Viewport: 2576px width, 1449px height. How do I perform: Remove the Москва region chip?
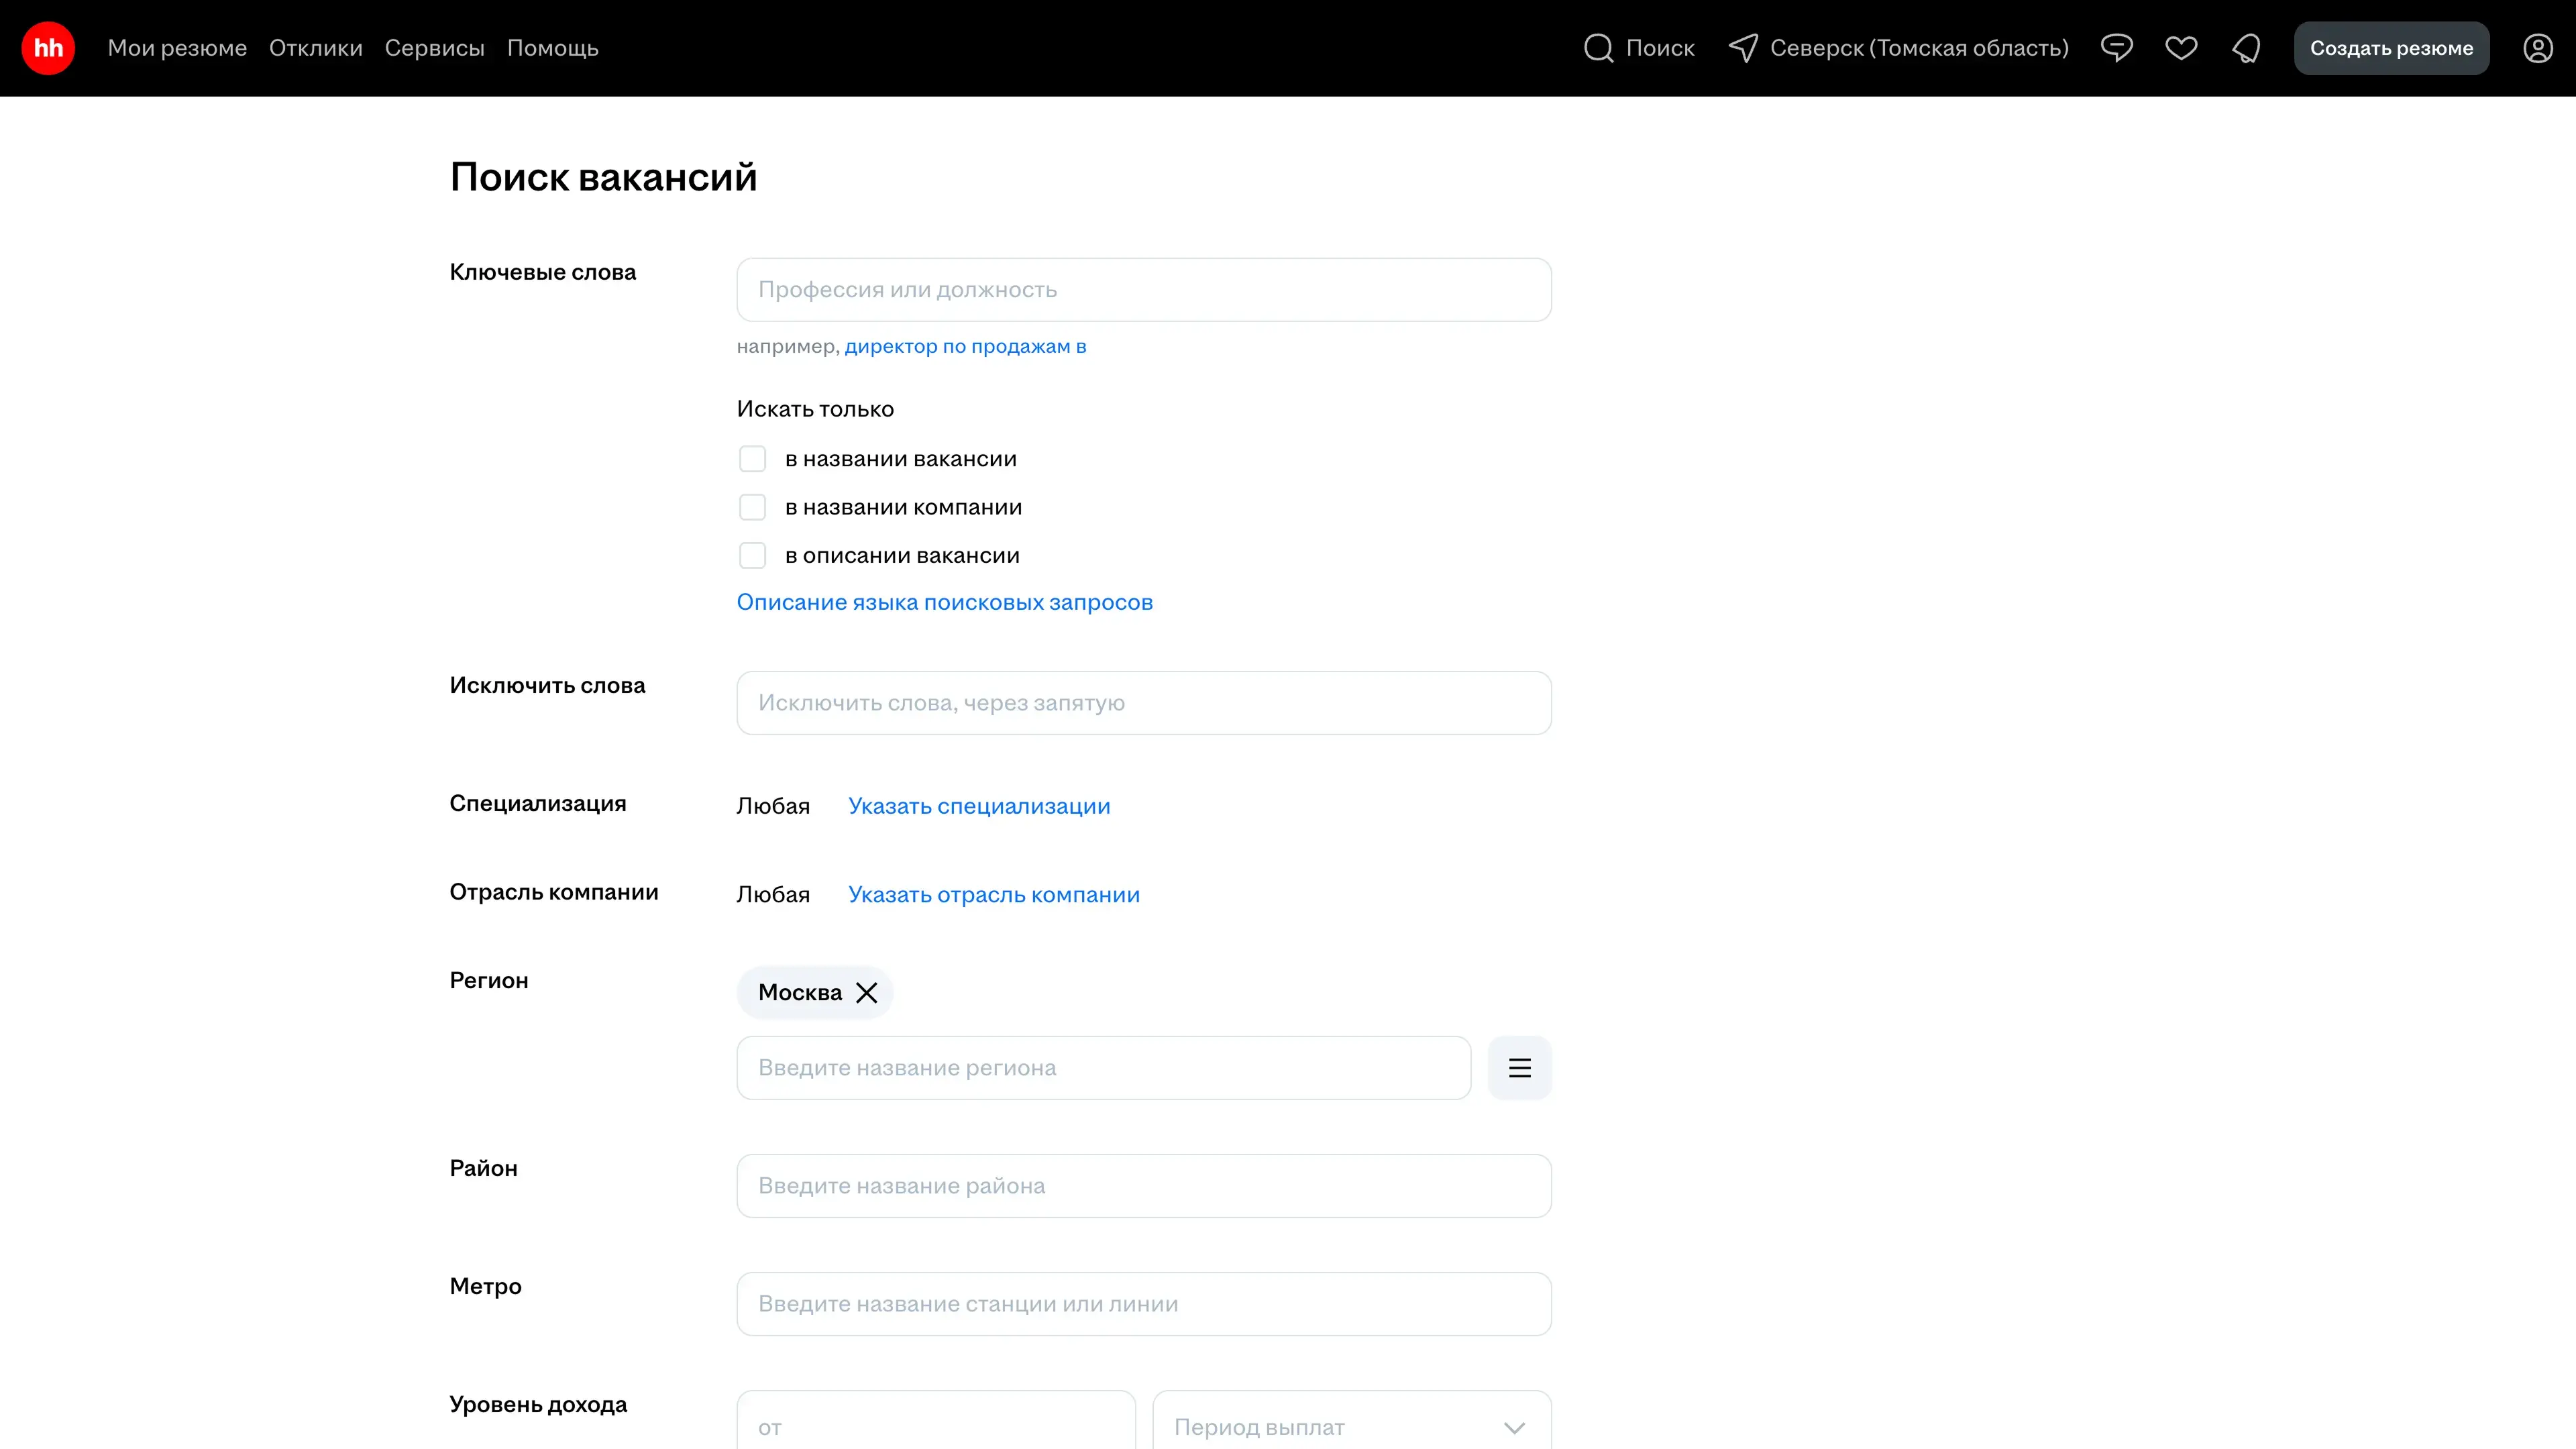tap(867, 992)
